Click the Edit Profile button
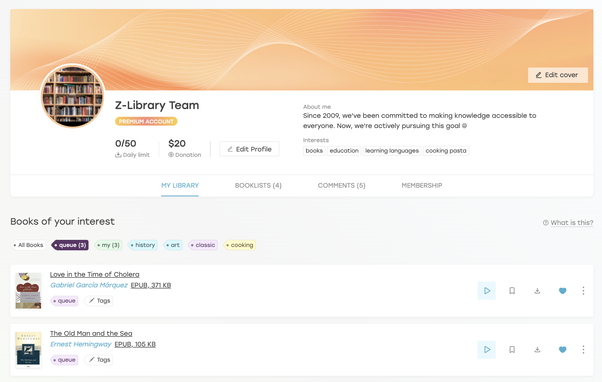Viewport: 602px width, 382px height. [249, 149]
